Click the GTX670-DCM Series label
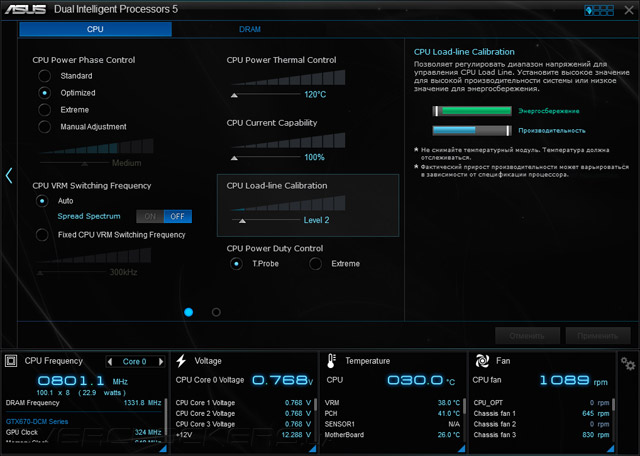 coord(37,422)
